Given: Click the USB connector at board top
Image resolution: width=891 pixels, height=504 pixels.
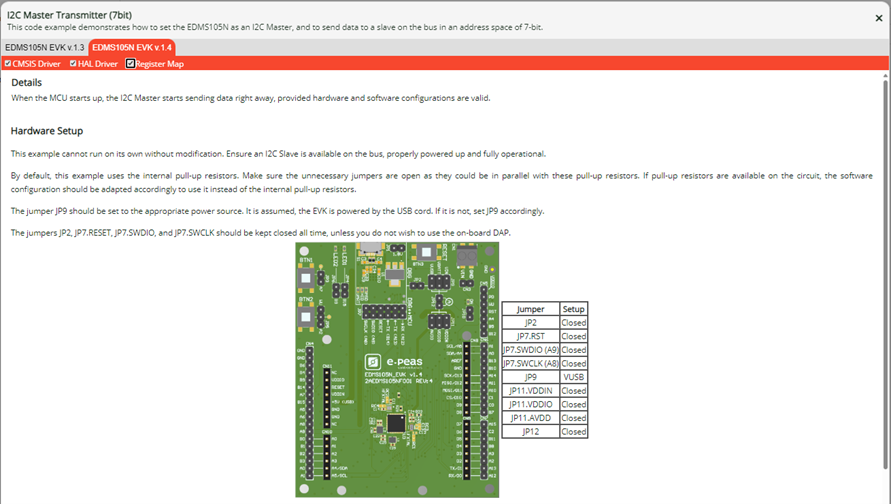Looking at the screenshot, I should coord(371,247).
